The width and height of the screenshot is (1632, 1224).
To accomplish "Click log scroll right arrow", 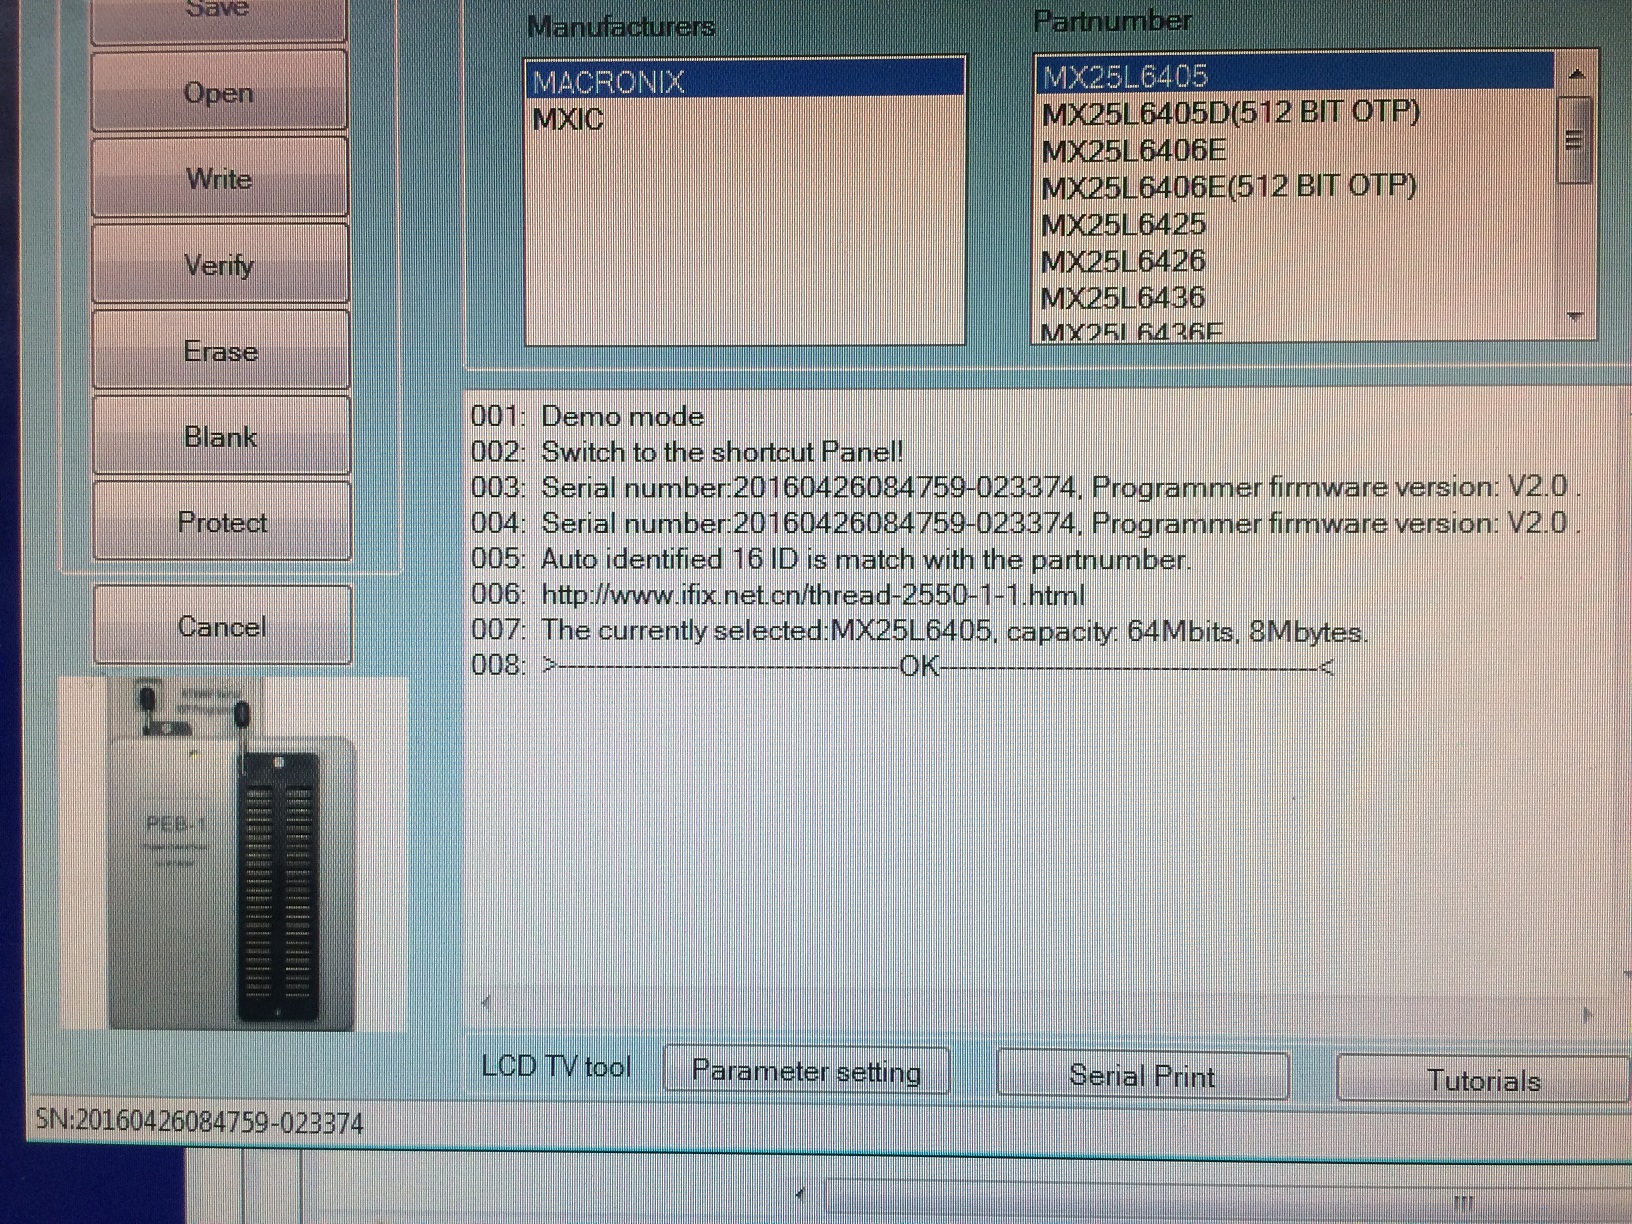I will pos(1587,1015).
